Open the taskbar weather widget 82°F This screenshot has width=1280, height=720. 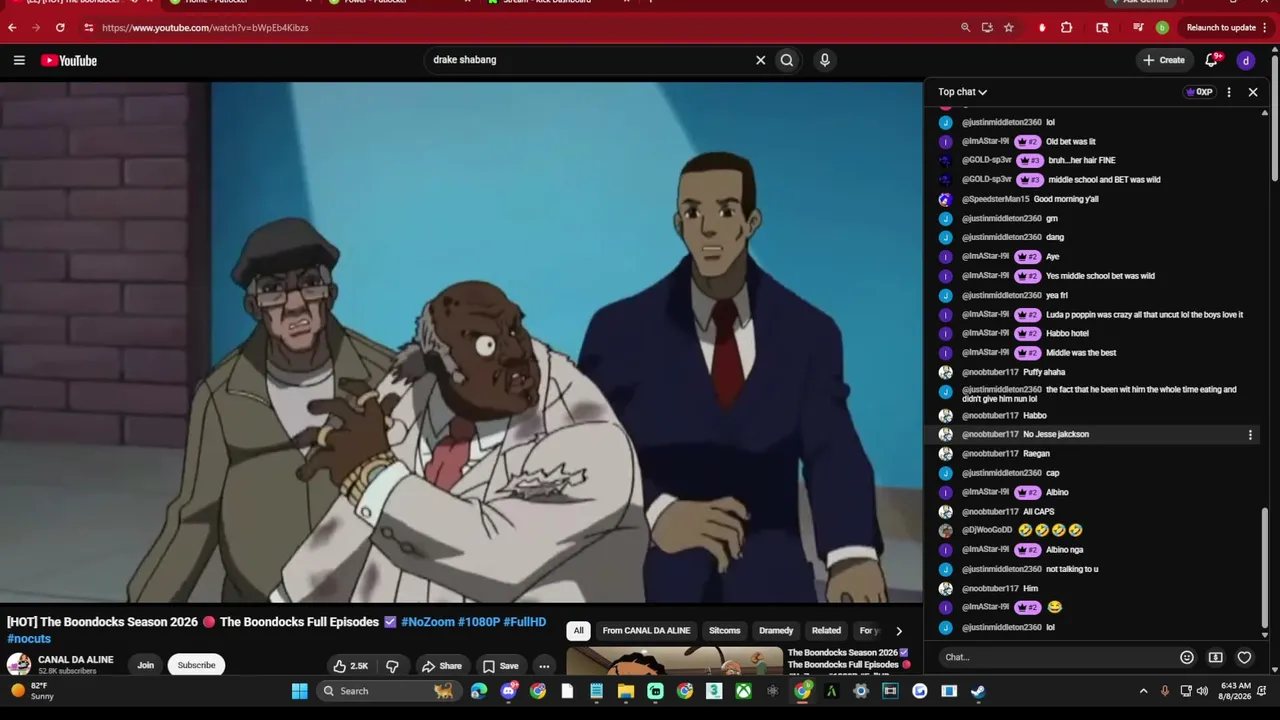[30, 691]
